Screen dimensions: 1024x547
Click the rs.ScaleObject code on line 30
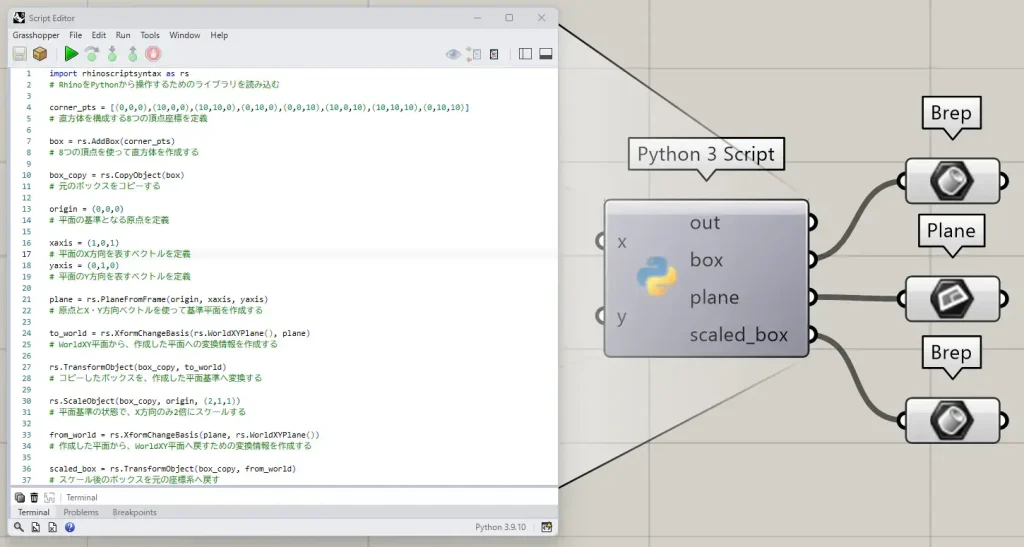pos(144,401)
